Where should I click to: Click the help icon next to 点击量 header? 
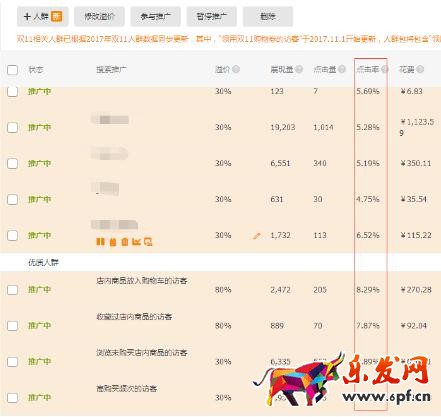(x=342, y=69)
